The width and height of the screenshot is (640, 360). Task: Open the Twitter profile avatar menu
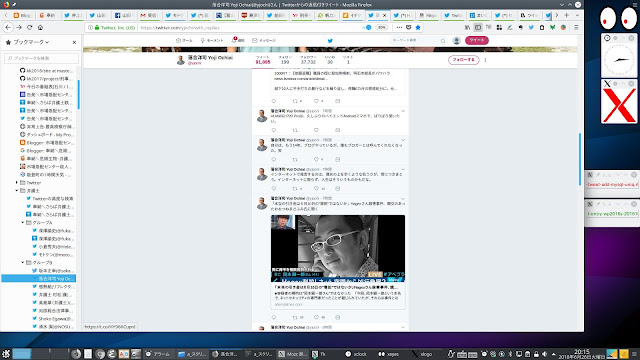456,40
